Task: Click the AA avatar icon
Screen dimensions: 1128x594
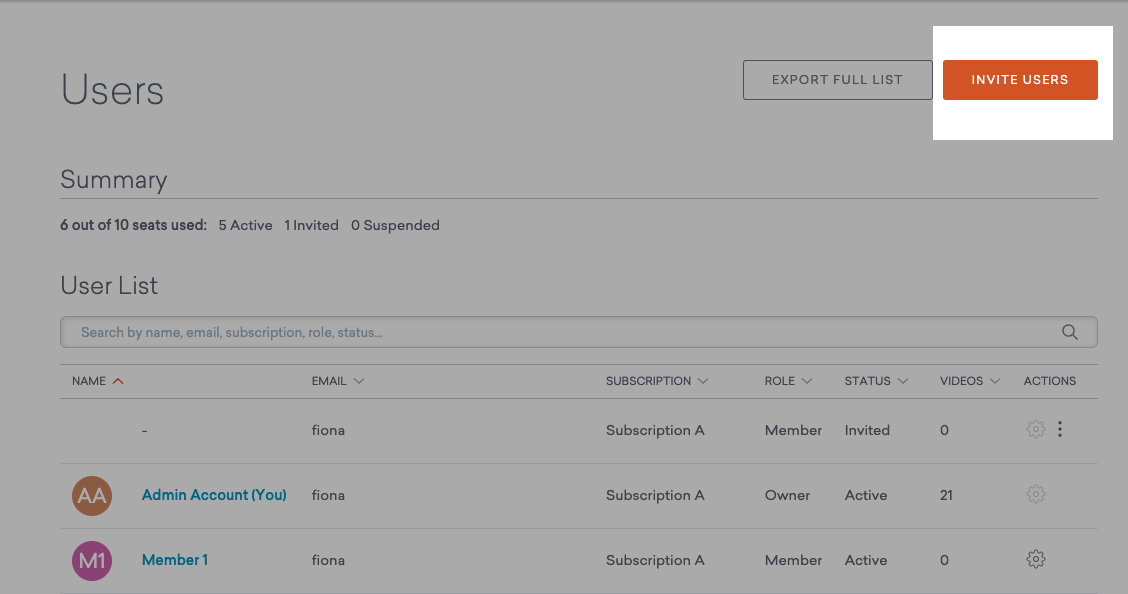Action: [92, 495]
